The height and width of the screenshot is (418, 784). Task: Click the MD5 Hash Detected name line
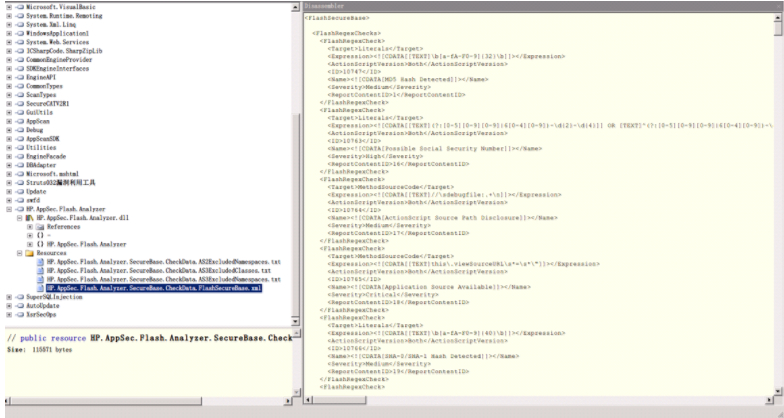click(408, 80)
